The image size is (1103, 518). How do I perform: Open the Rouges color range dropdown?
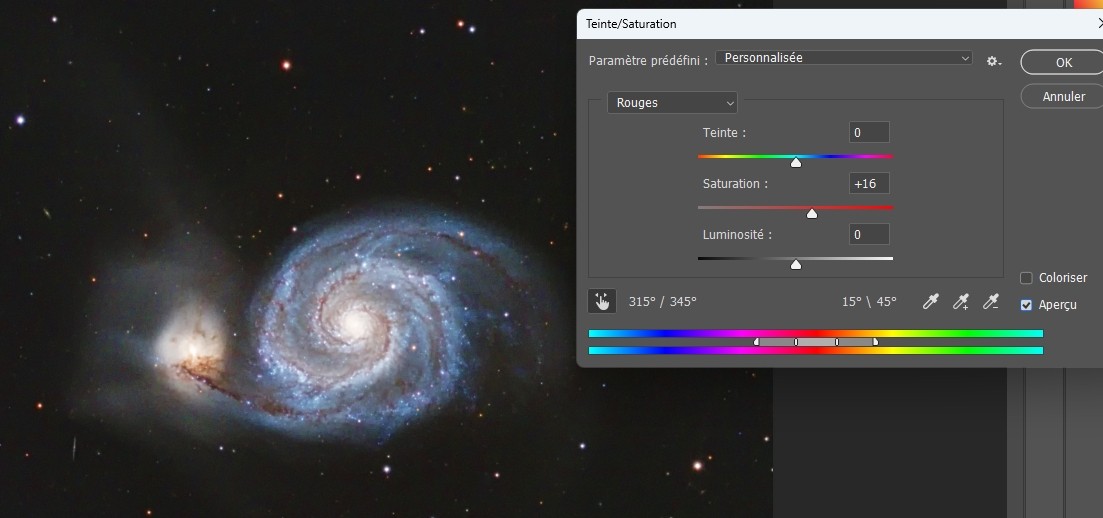[x=672, y=103]
